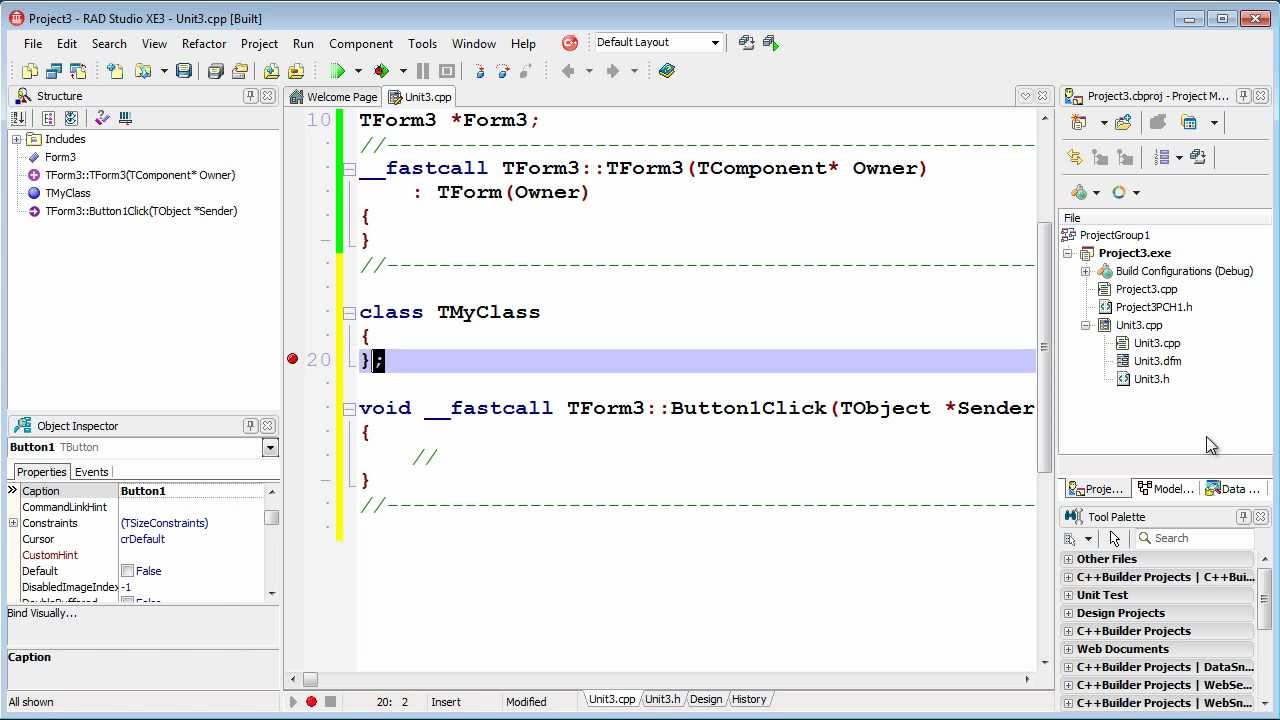This screenshot has height=720, width=1280.
Task: Open the Unit3.h bottom tab
Action: click(662, 699)
